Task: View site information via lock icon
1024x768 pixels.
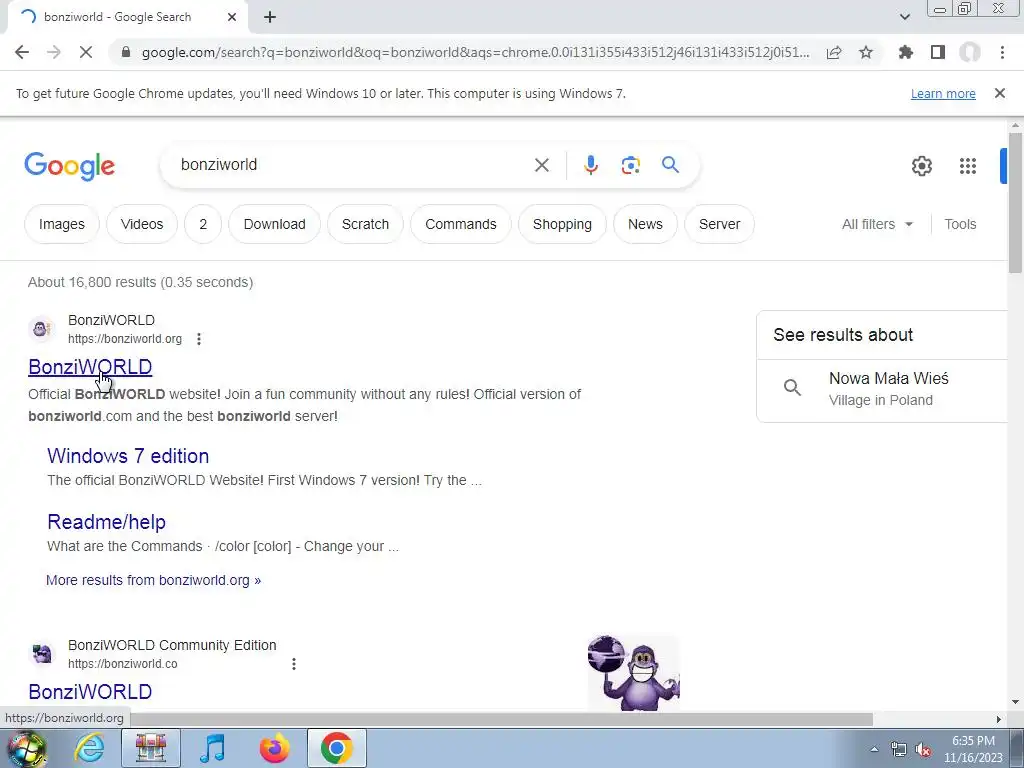Action: click(x=126, y=52)
